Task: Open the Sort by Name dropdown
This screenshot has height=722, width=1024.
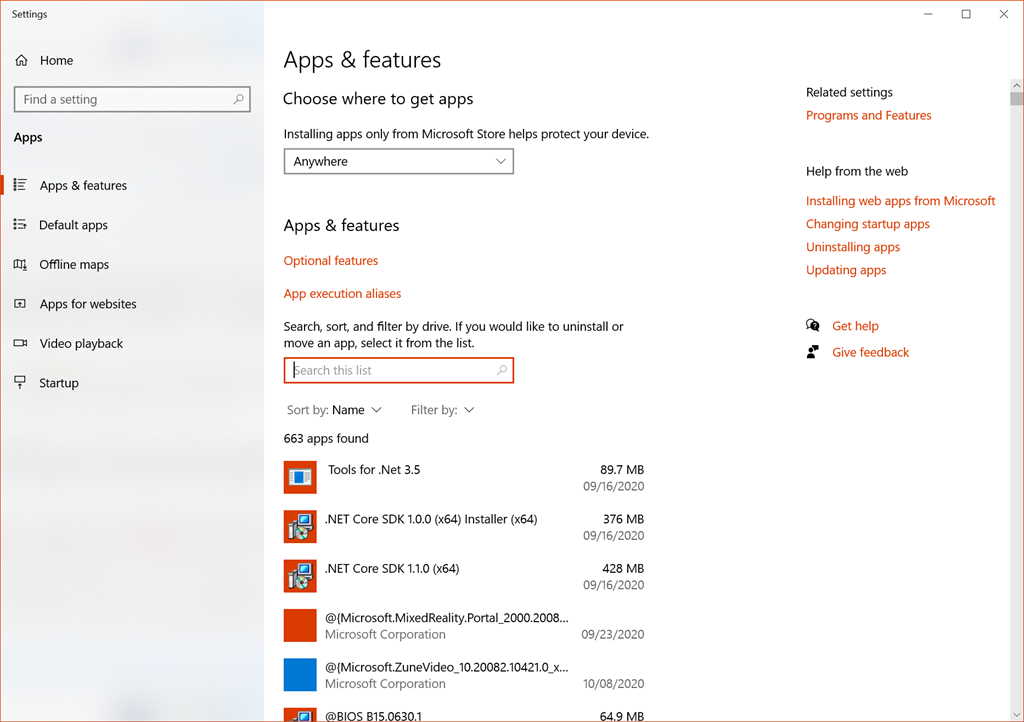Action: point(334,410)
